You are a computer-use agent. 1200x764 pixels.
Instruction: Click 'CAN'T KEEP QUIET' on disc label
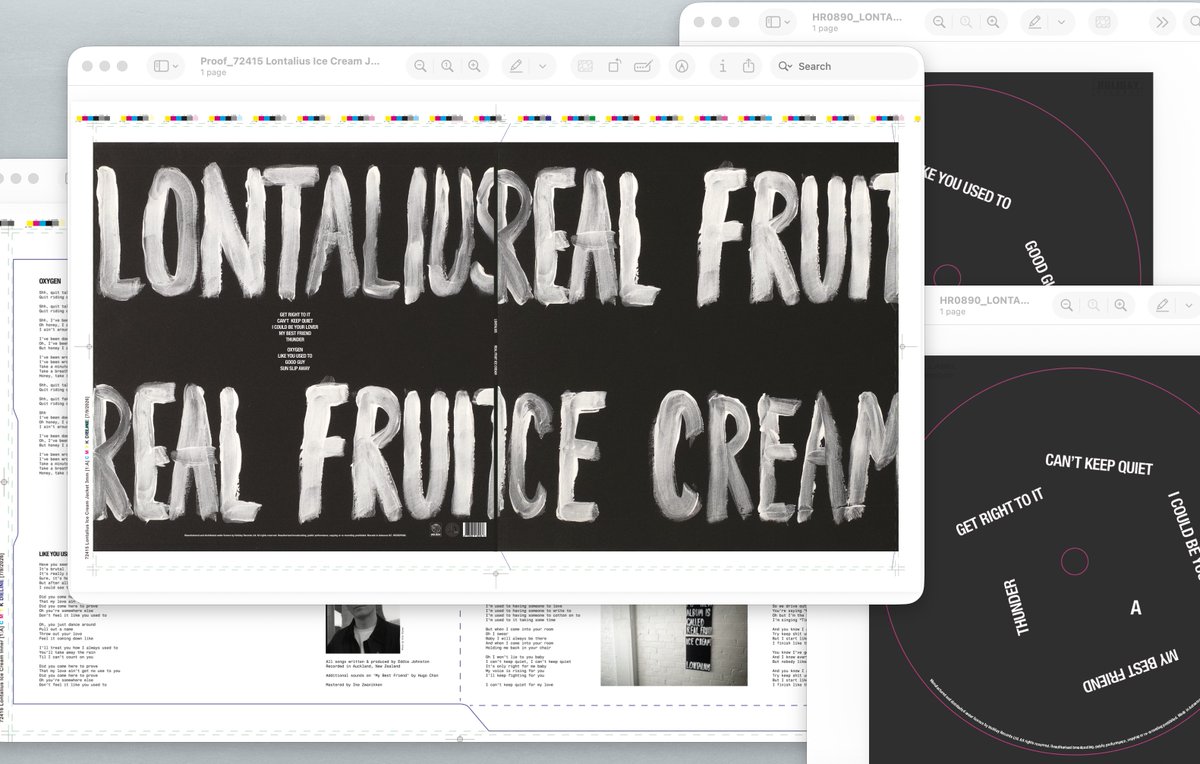(1099, 464)
